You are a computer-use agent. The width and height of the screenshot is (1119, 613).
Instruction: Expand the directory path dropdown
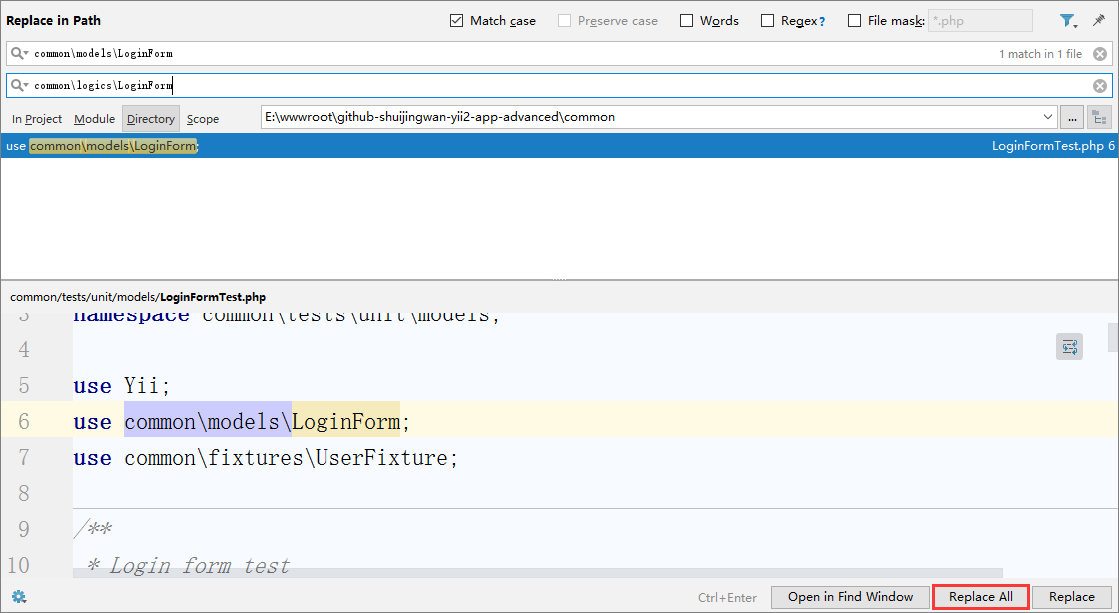[1048, 118]
